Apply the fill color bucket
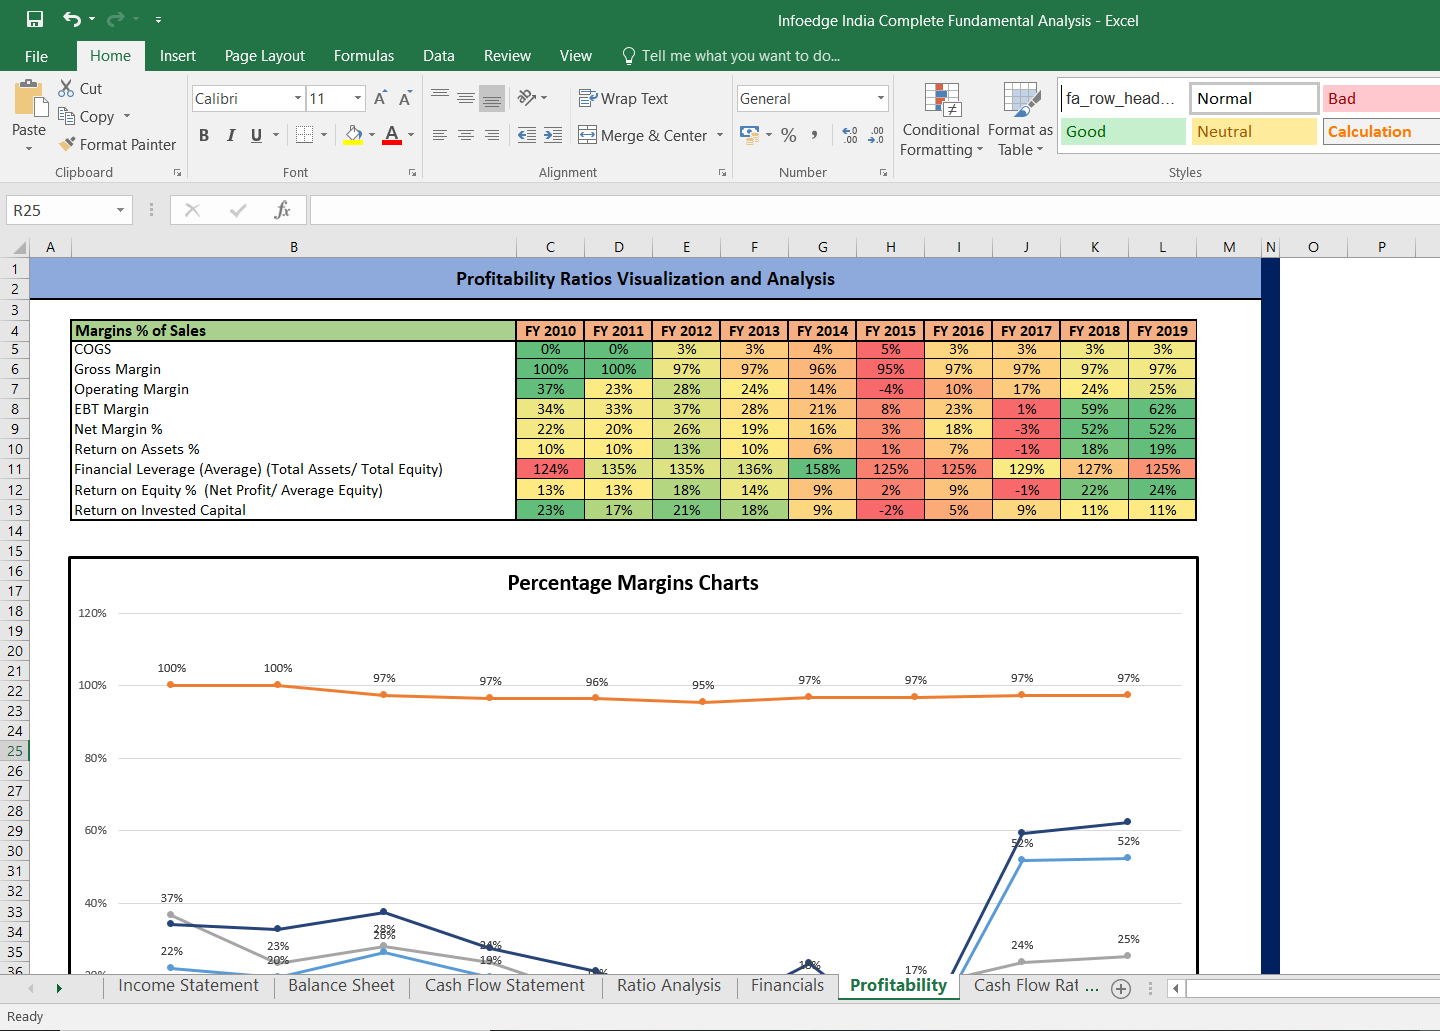The width and height of the screenshot is (1440, 1031). coord(353,134)
